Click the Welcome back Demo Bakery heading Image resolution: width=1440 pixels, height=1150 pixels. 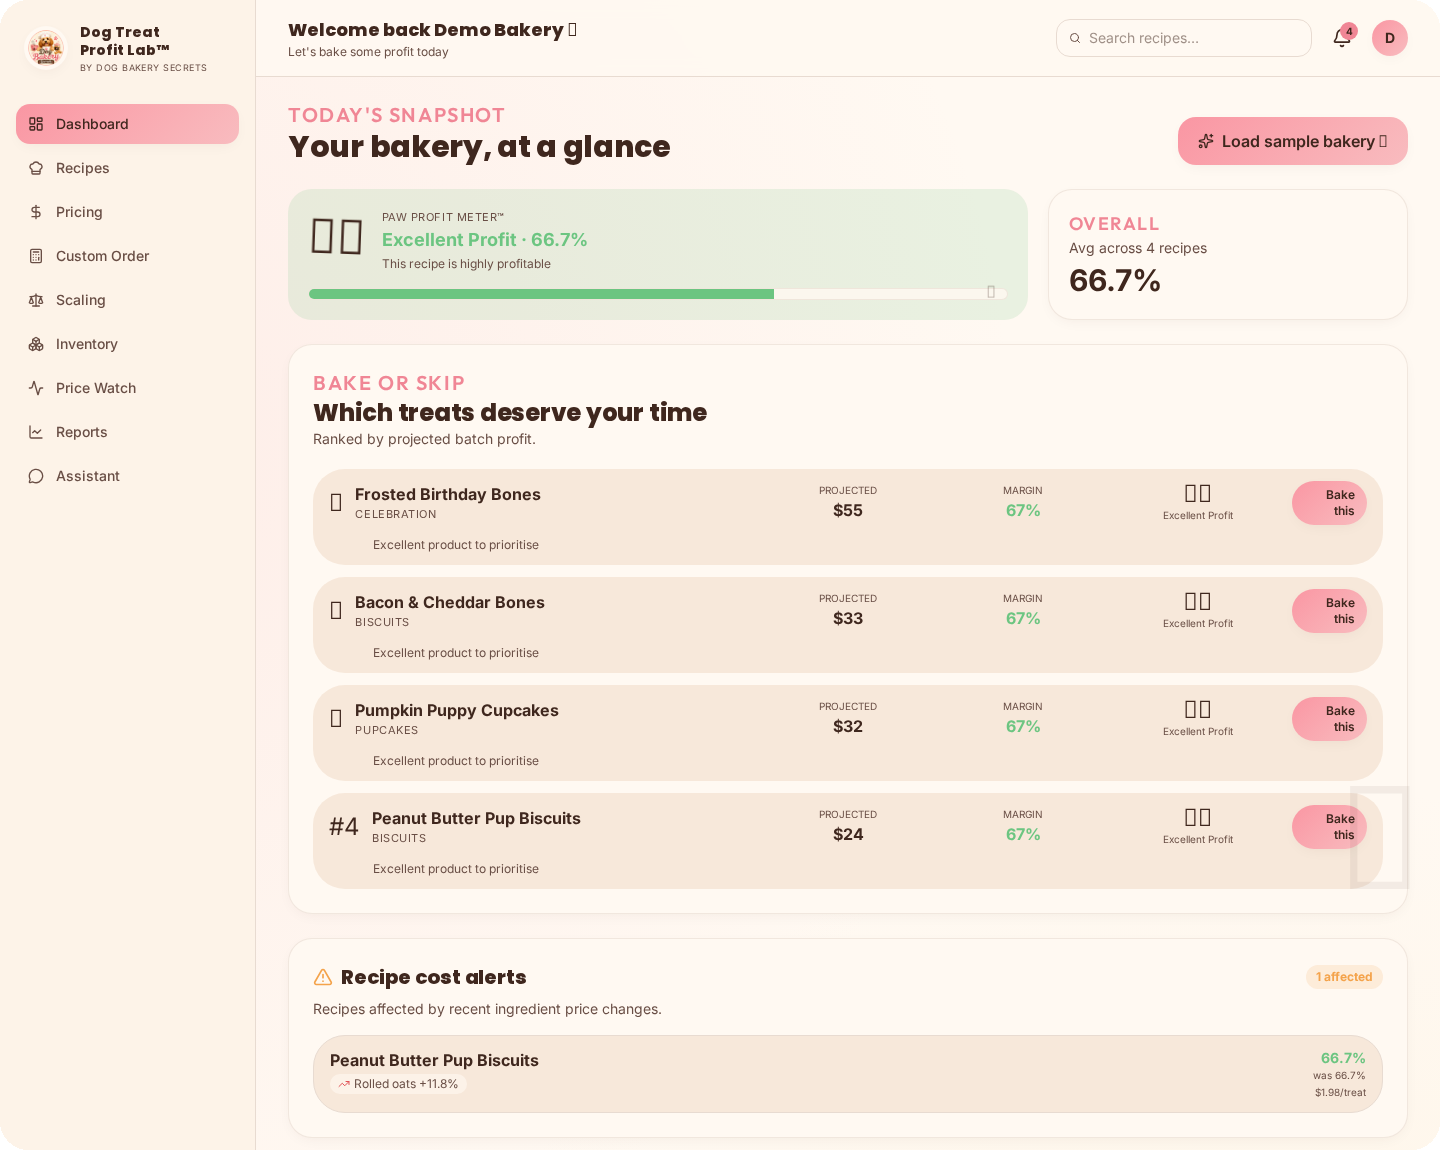432,30
